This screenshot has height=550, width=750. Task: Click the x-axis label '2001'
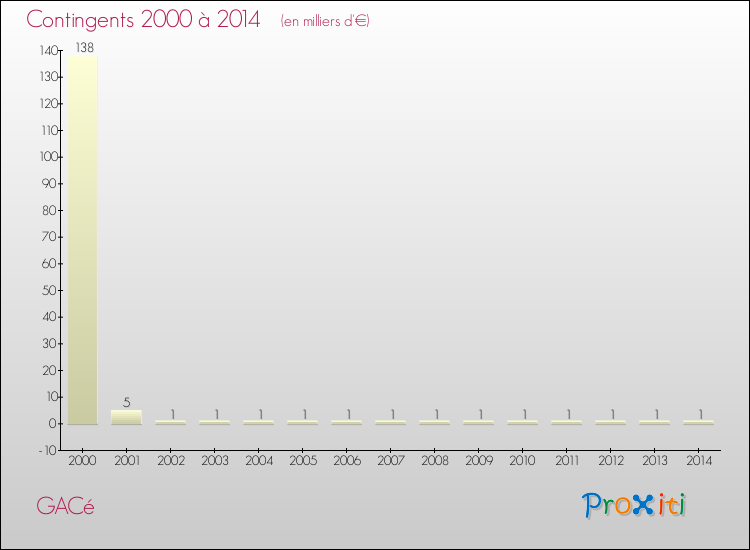coord(126,461)
